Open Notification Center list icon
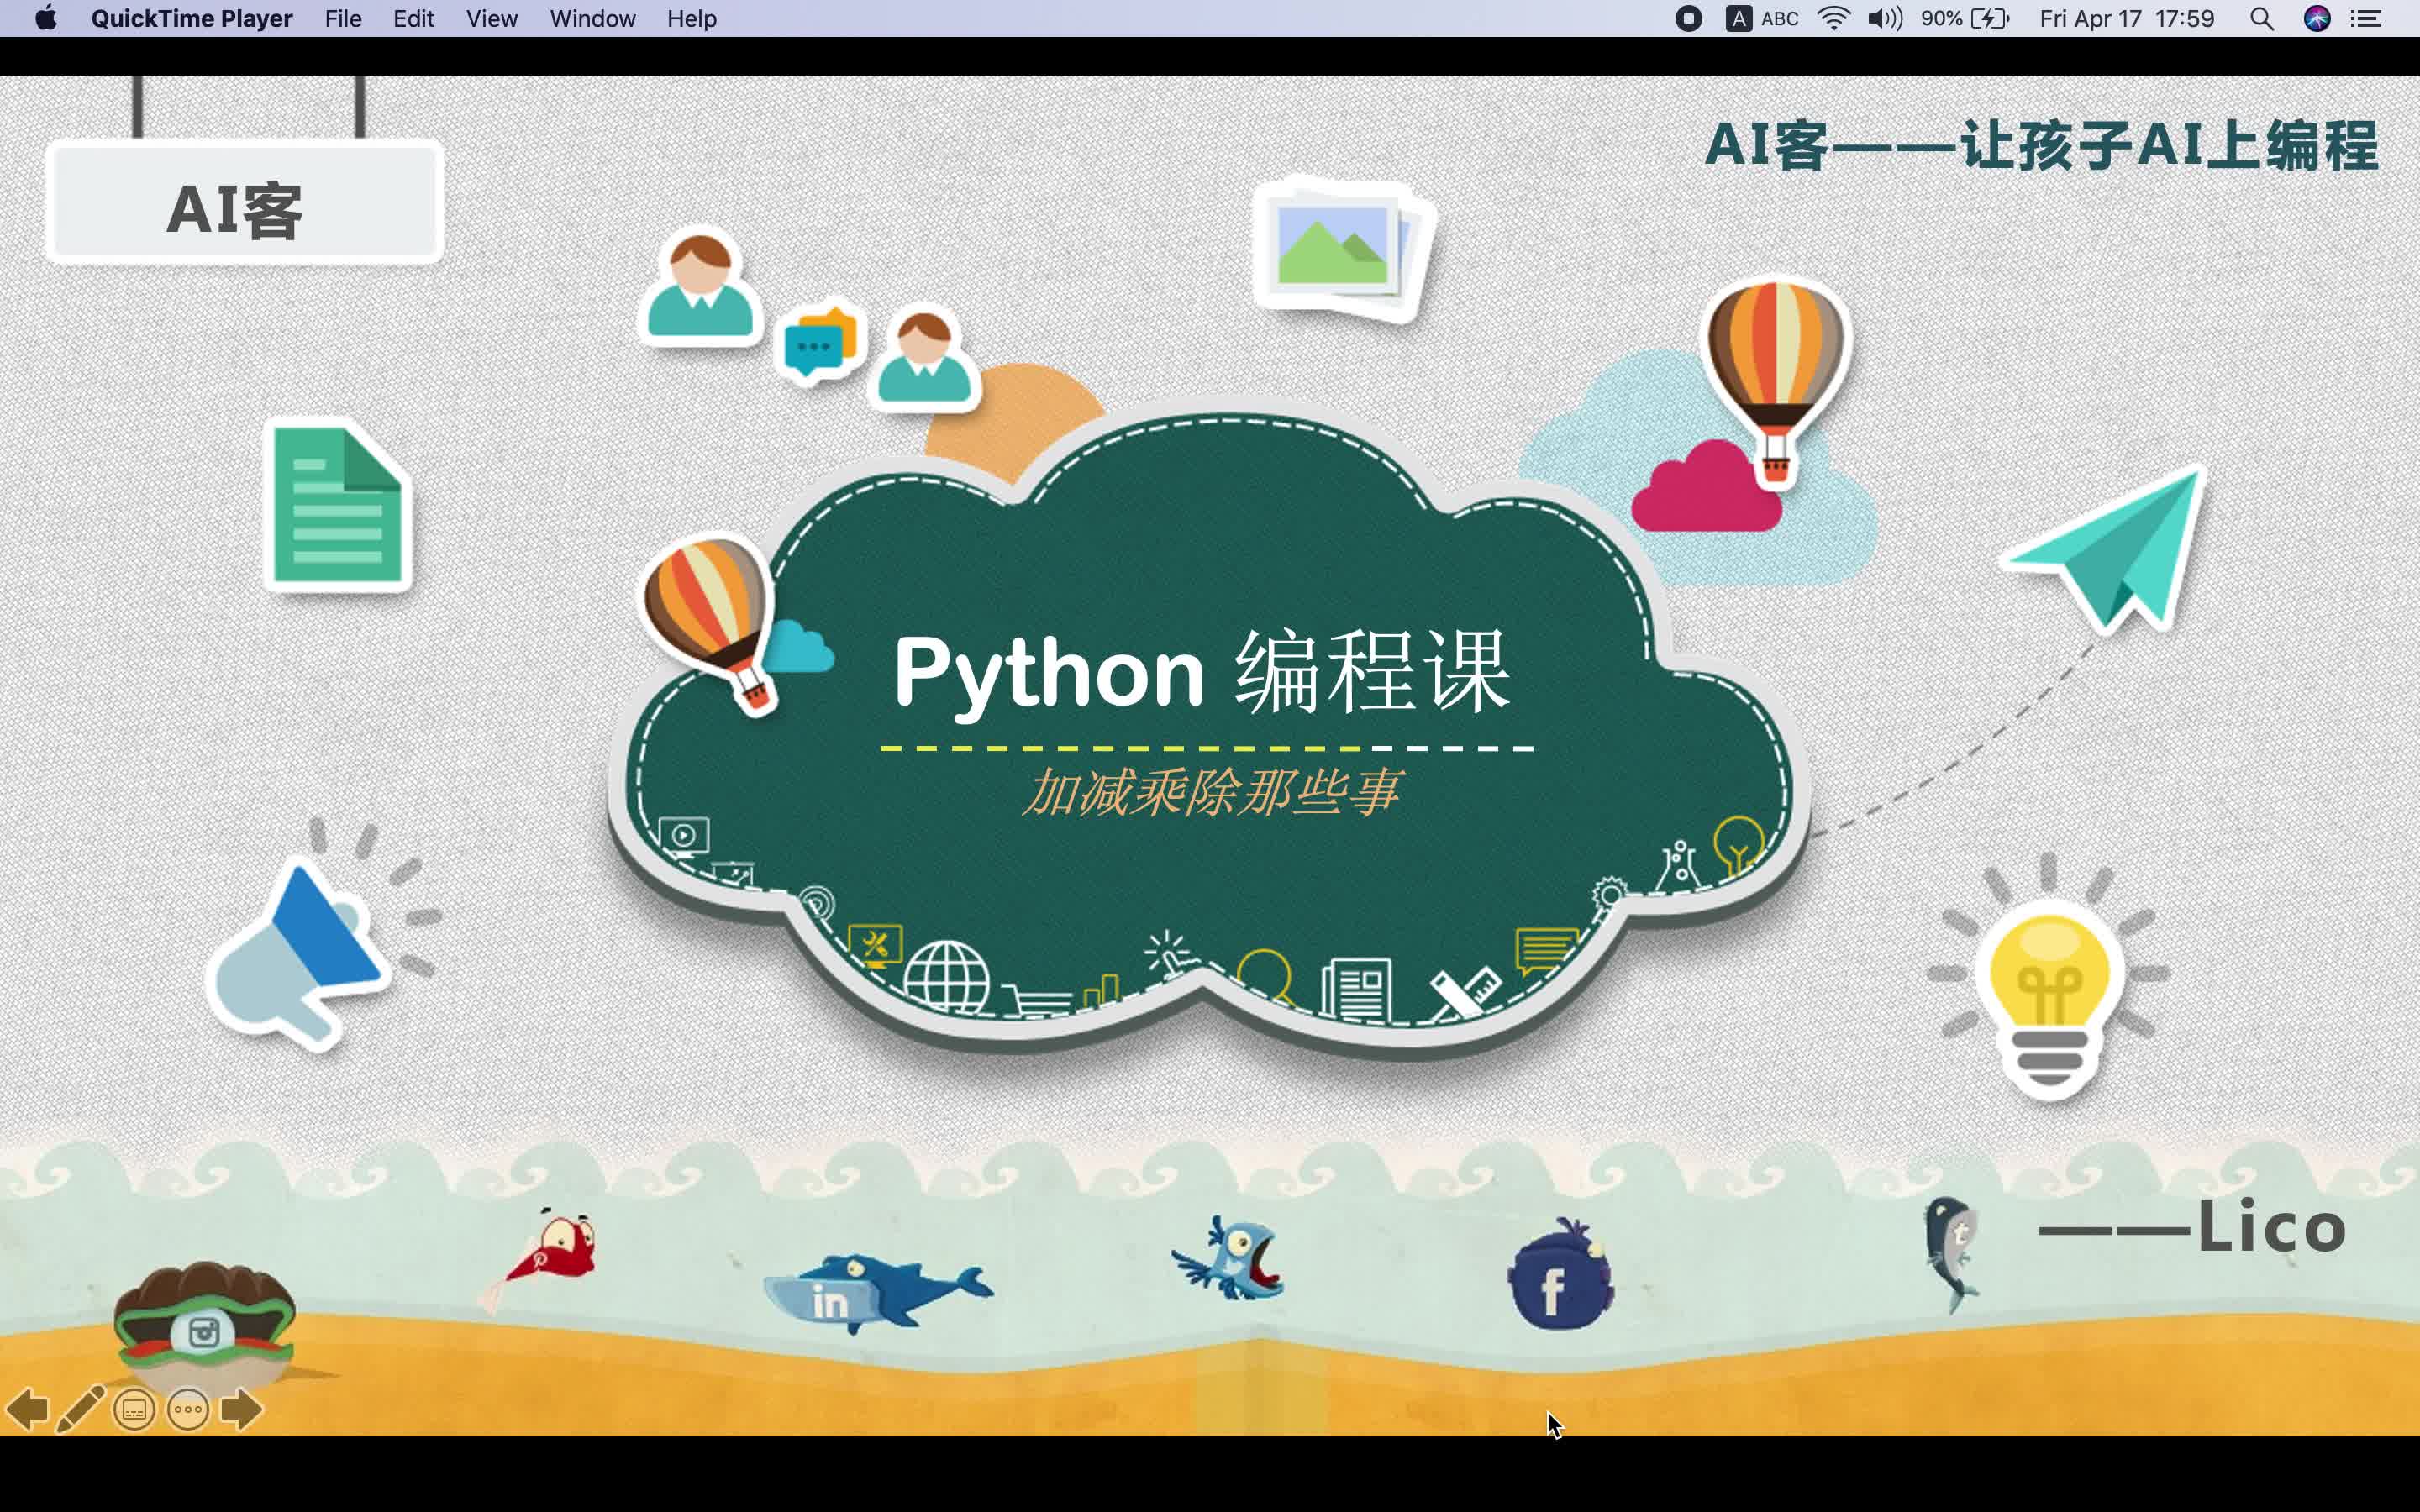Screen dimensions: 2420x1512 click(x=2366, y=19)
